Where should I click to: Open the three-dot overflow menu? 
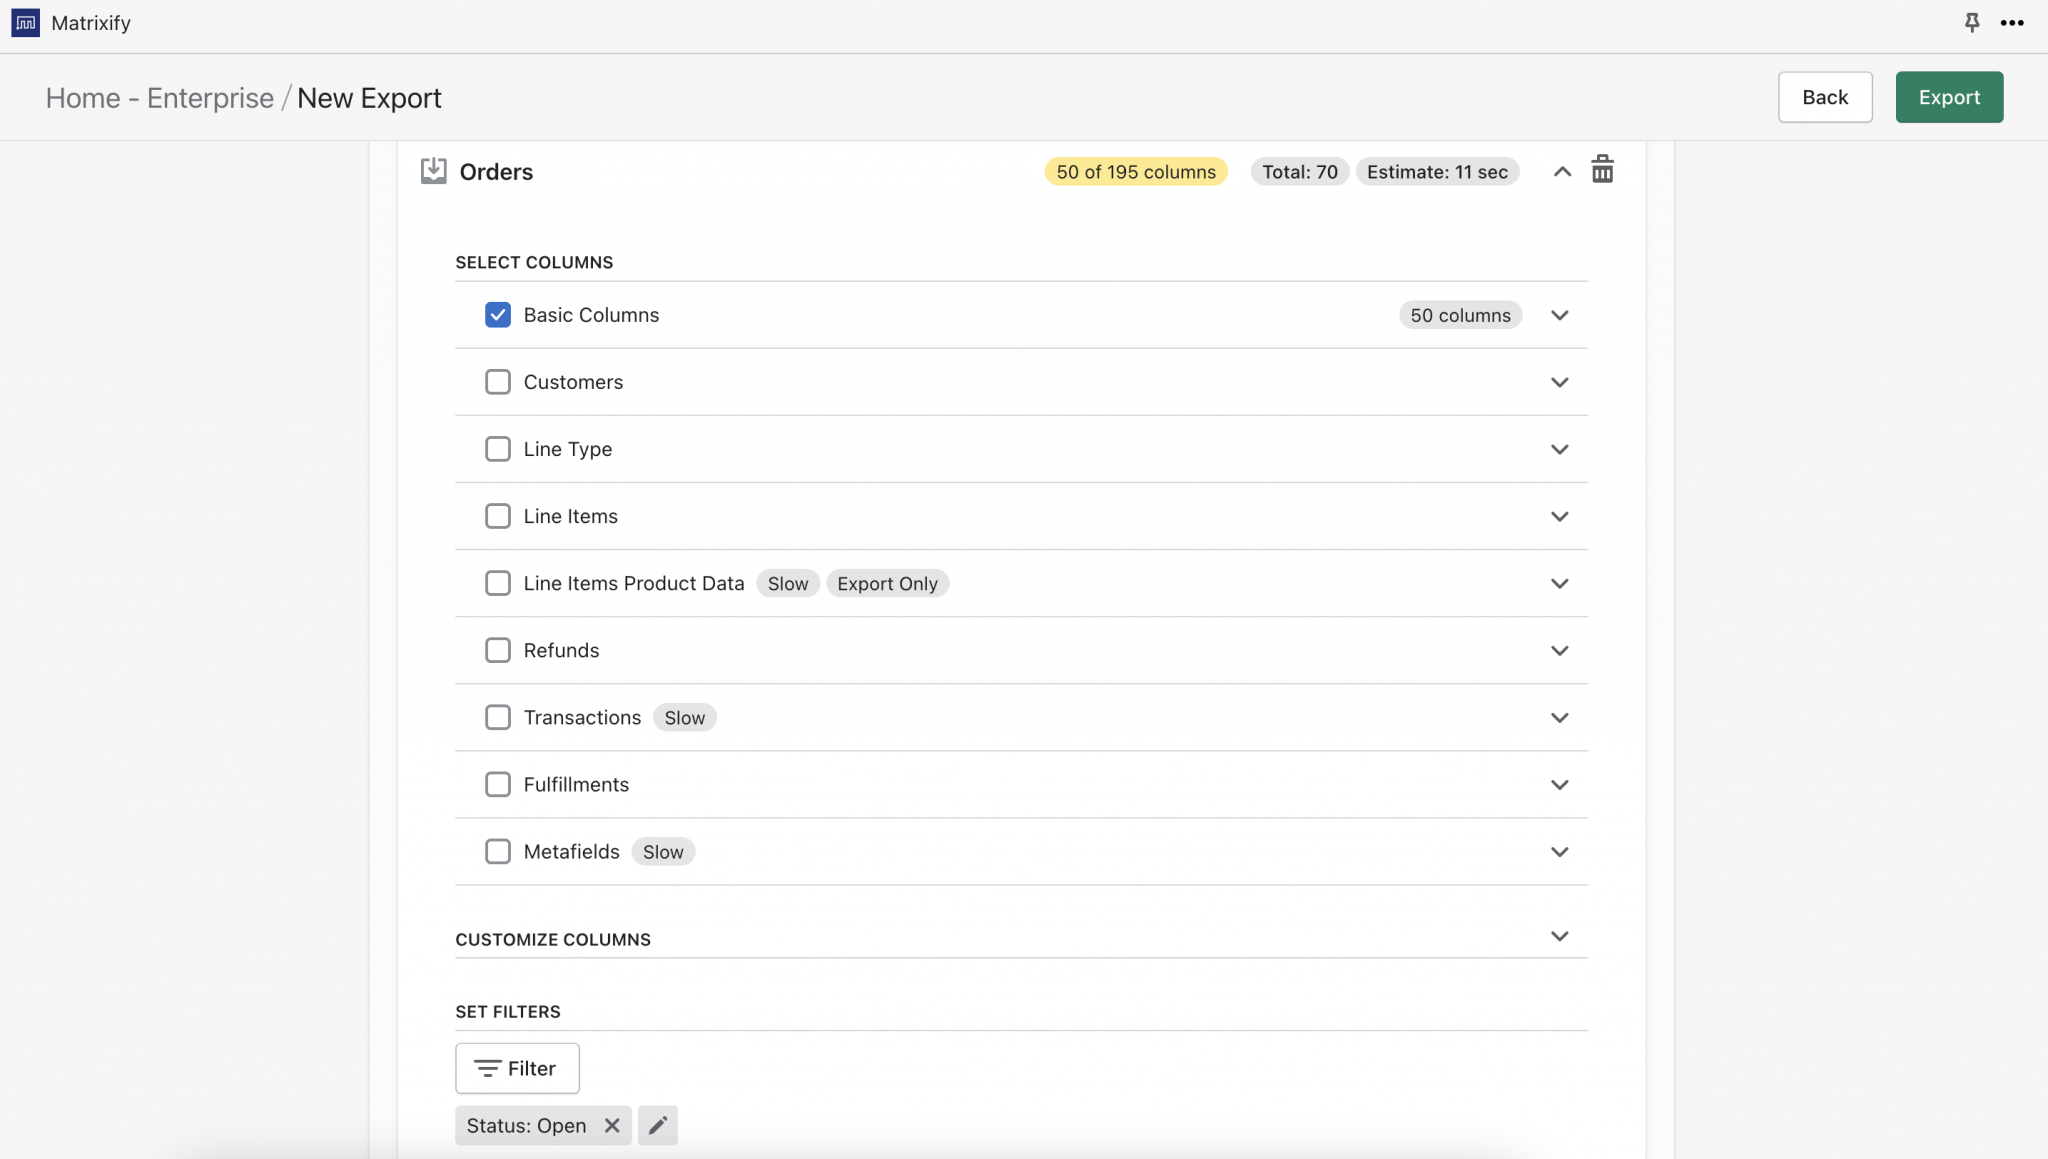[x=2013, y=22]
